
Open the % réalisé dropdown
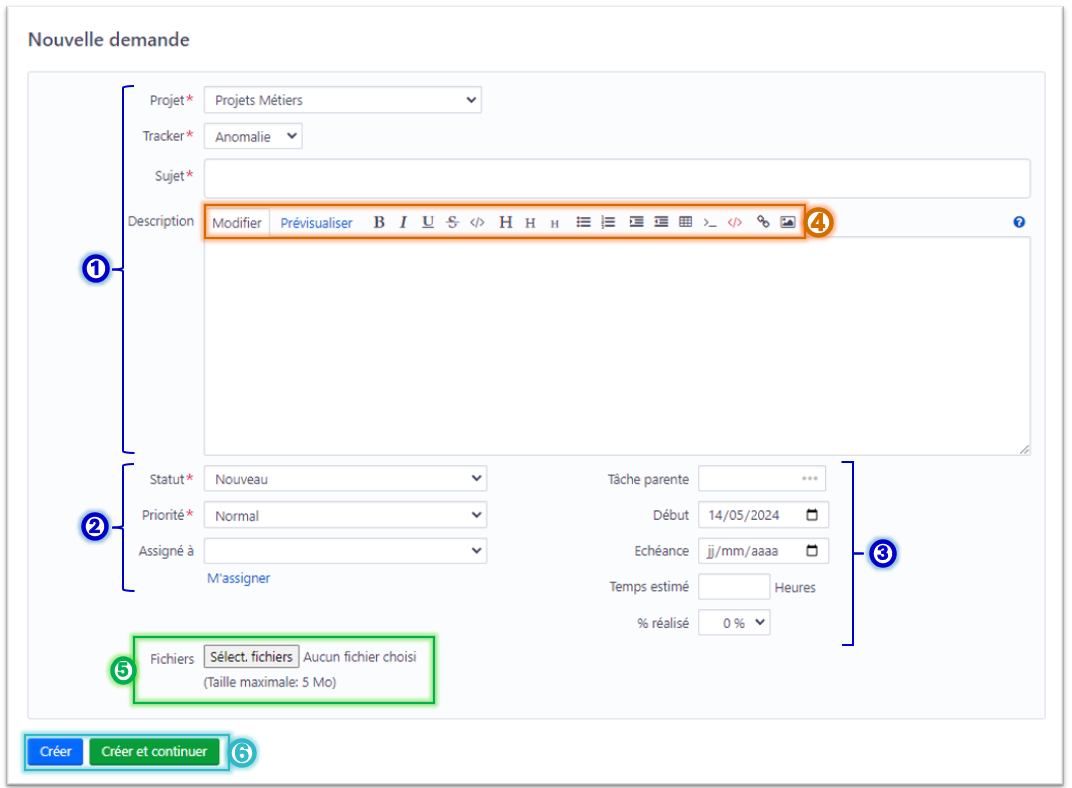coord(740,622)
